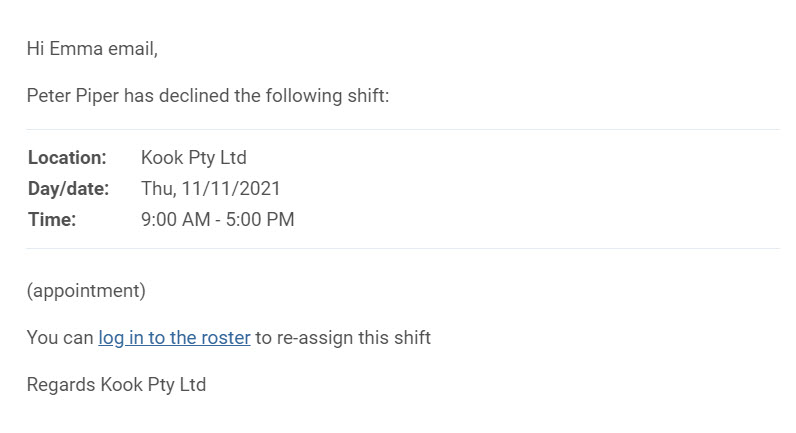Click the bold "Day/date:" label
The height and width of the screenshot is (433, 796).
69,189
